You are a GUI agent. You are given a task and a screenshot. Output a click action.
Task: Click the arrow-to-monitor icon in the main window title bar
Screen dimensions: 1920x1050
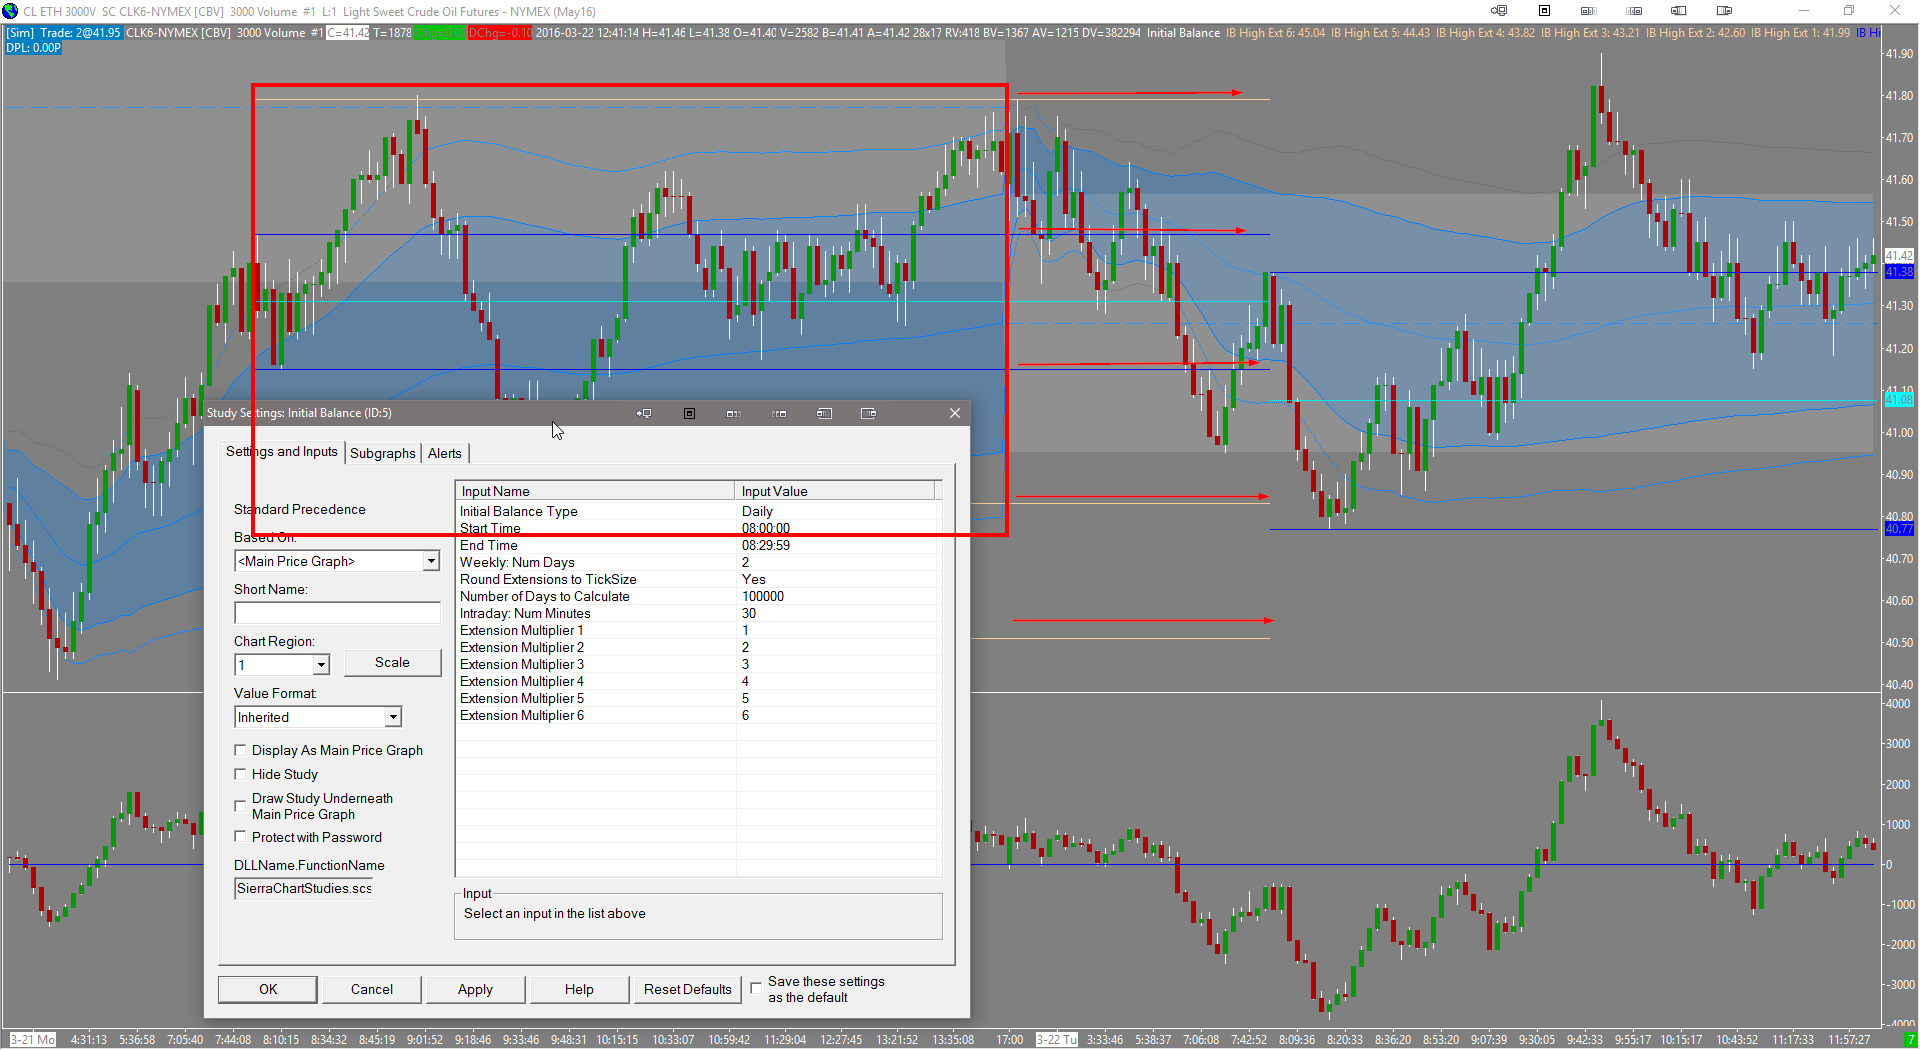pyautogui.click(x=1499, y=11)
